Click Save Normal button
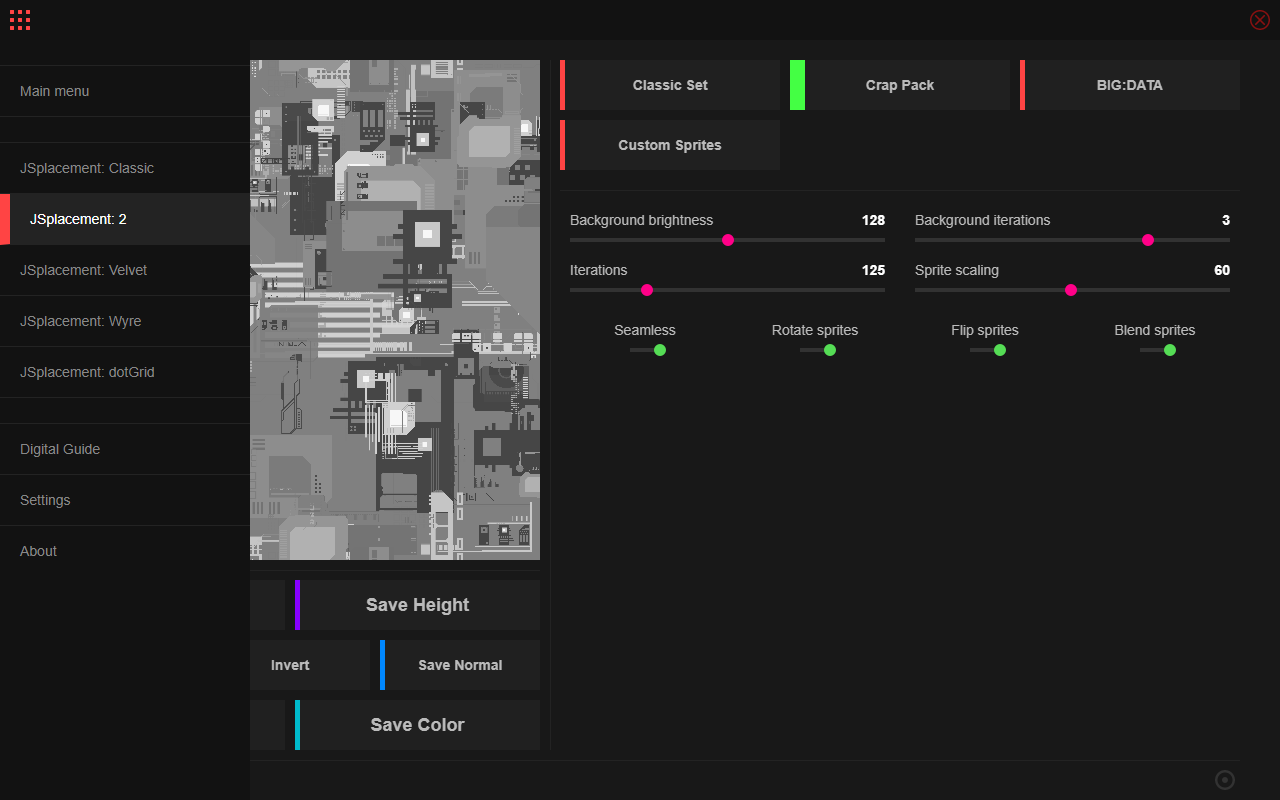 pyautogui.click(x=460, y=665)
